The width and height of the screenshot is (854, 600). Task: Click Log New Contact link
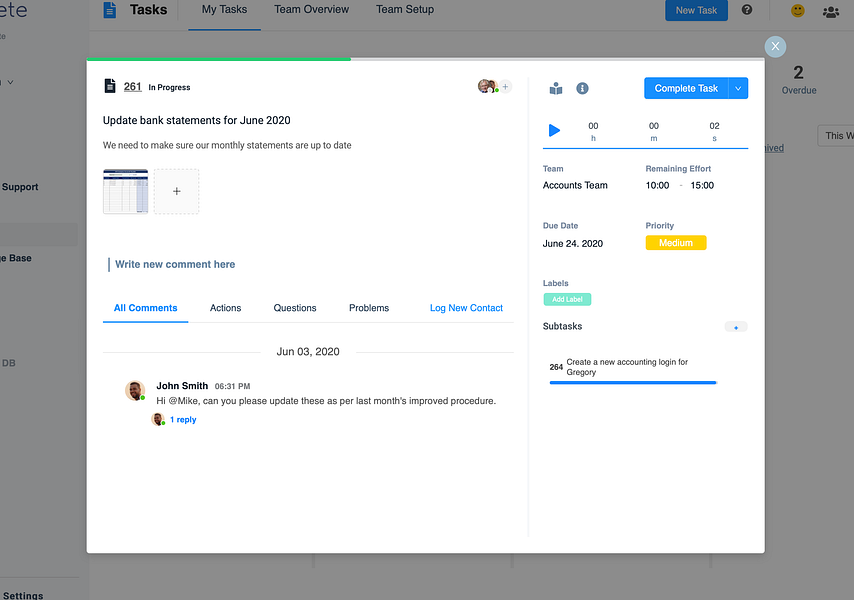pos(466,308)
